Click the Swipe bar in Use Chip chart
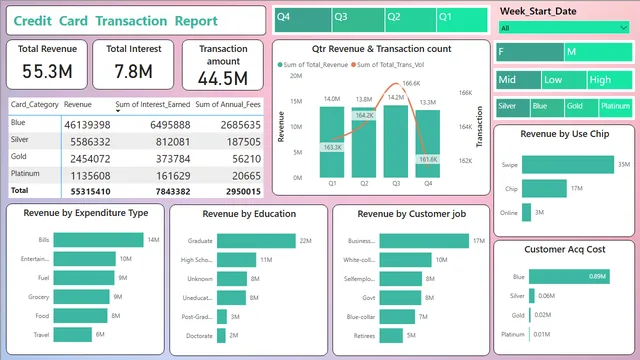 pos(568,164)
